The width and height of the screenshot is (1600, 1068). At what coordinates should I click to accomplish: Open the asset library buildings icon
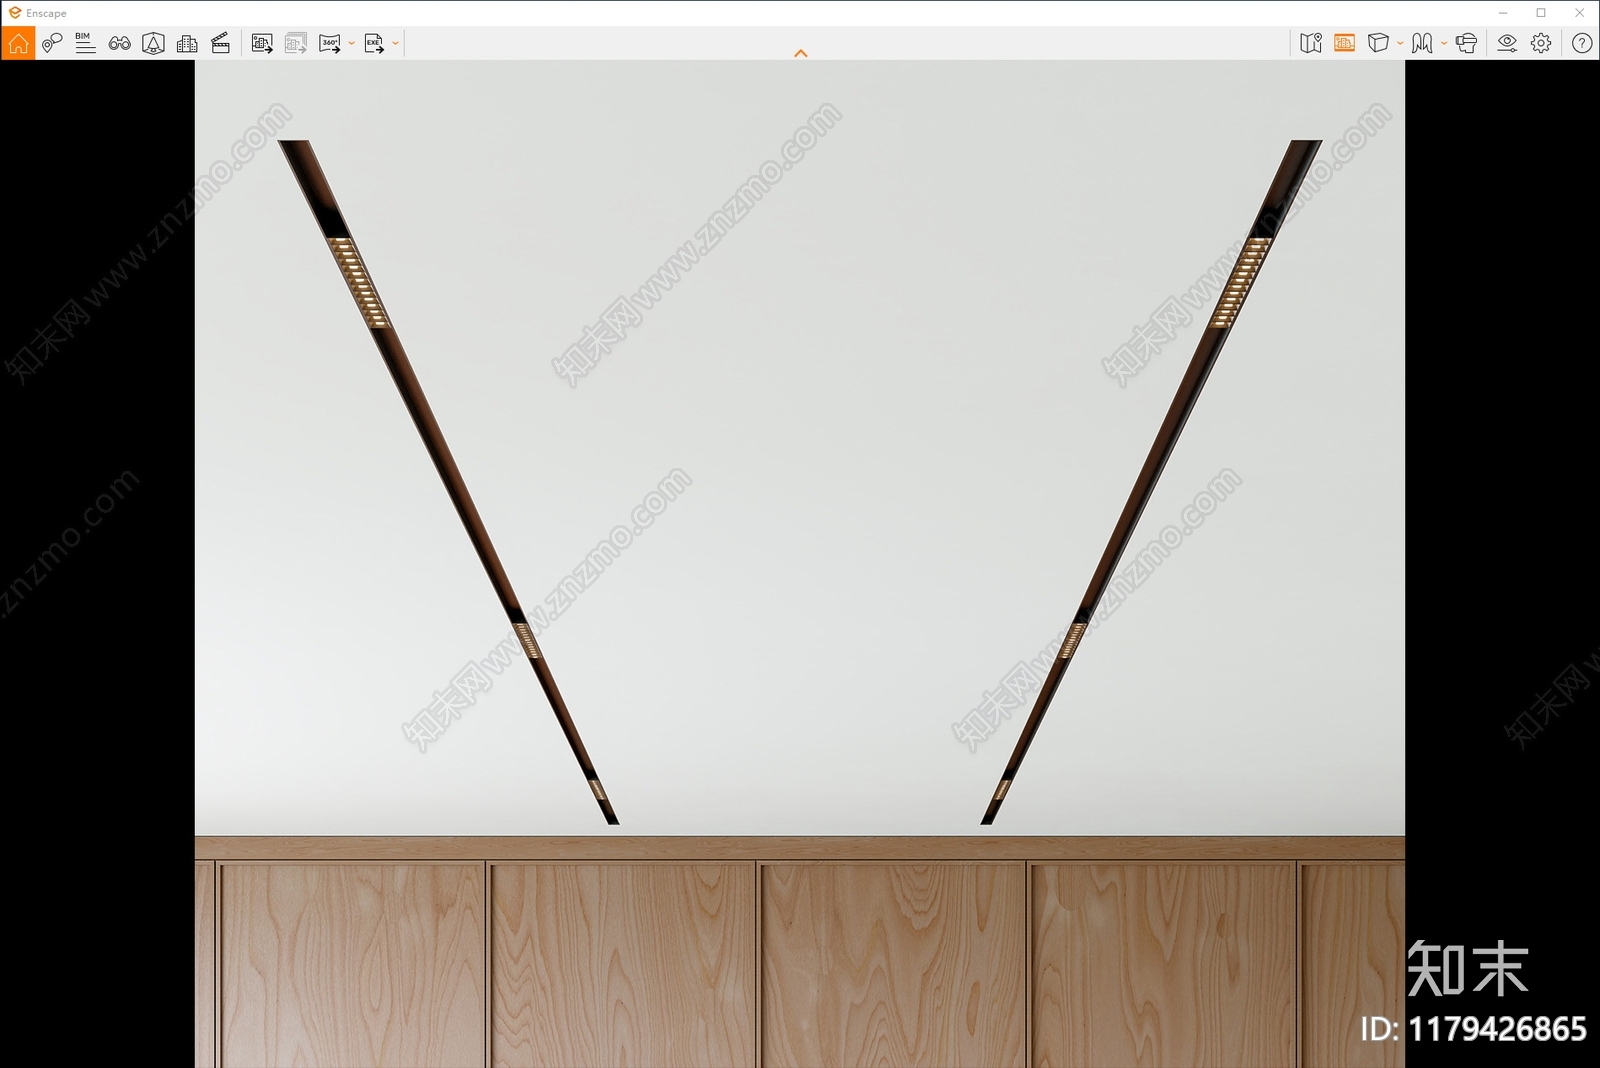[187, 43]
